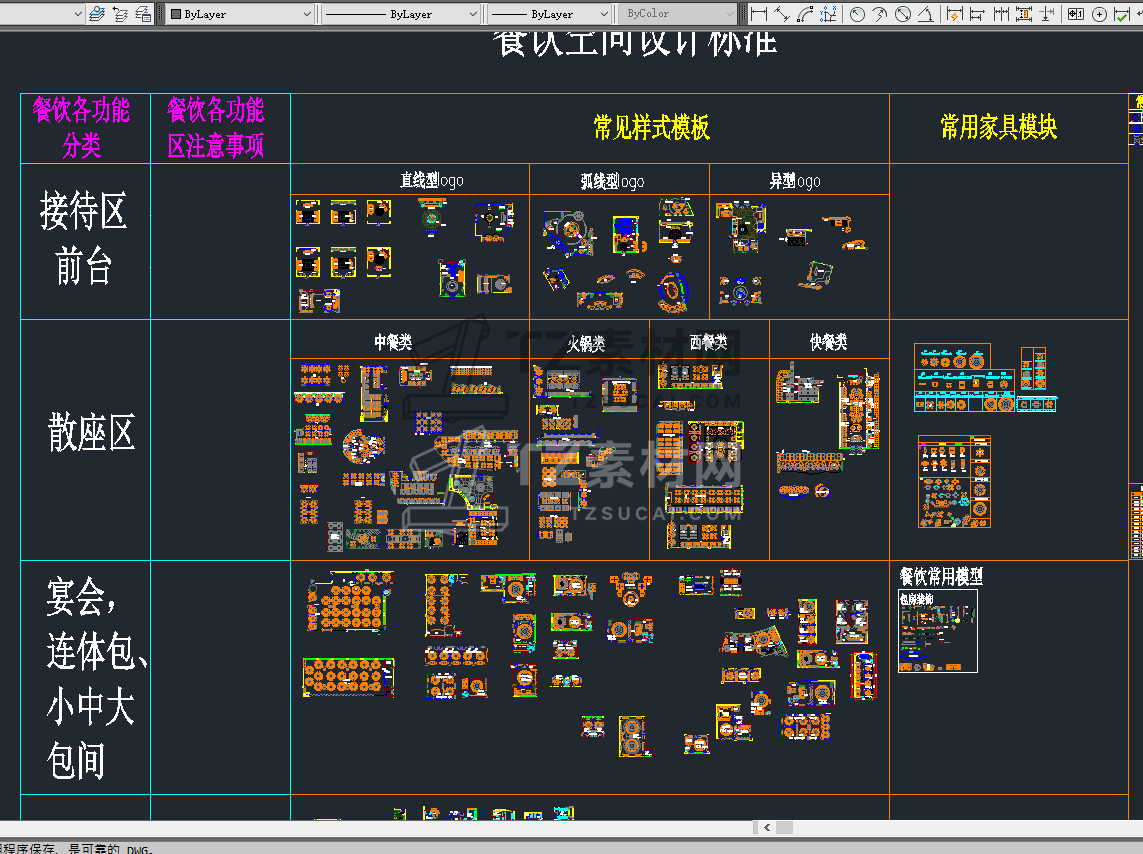Select the Ordinate dimension tool
This screenshot has height=854, width=1143.
(828, 13)
